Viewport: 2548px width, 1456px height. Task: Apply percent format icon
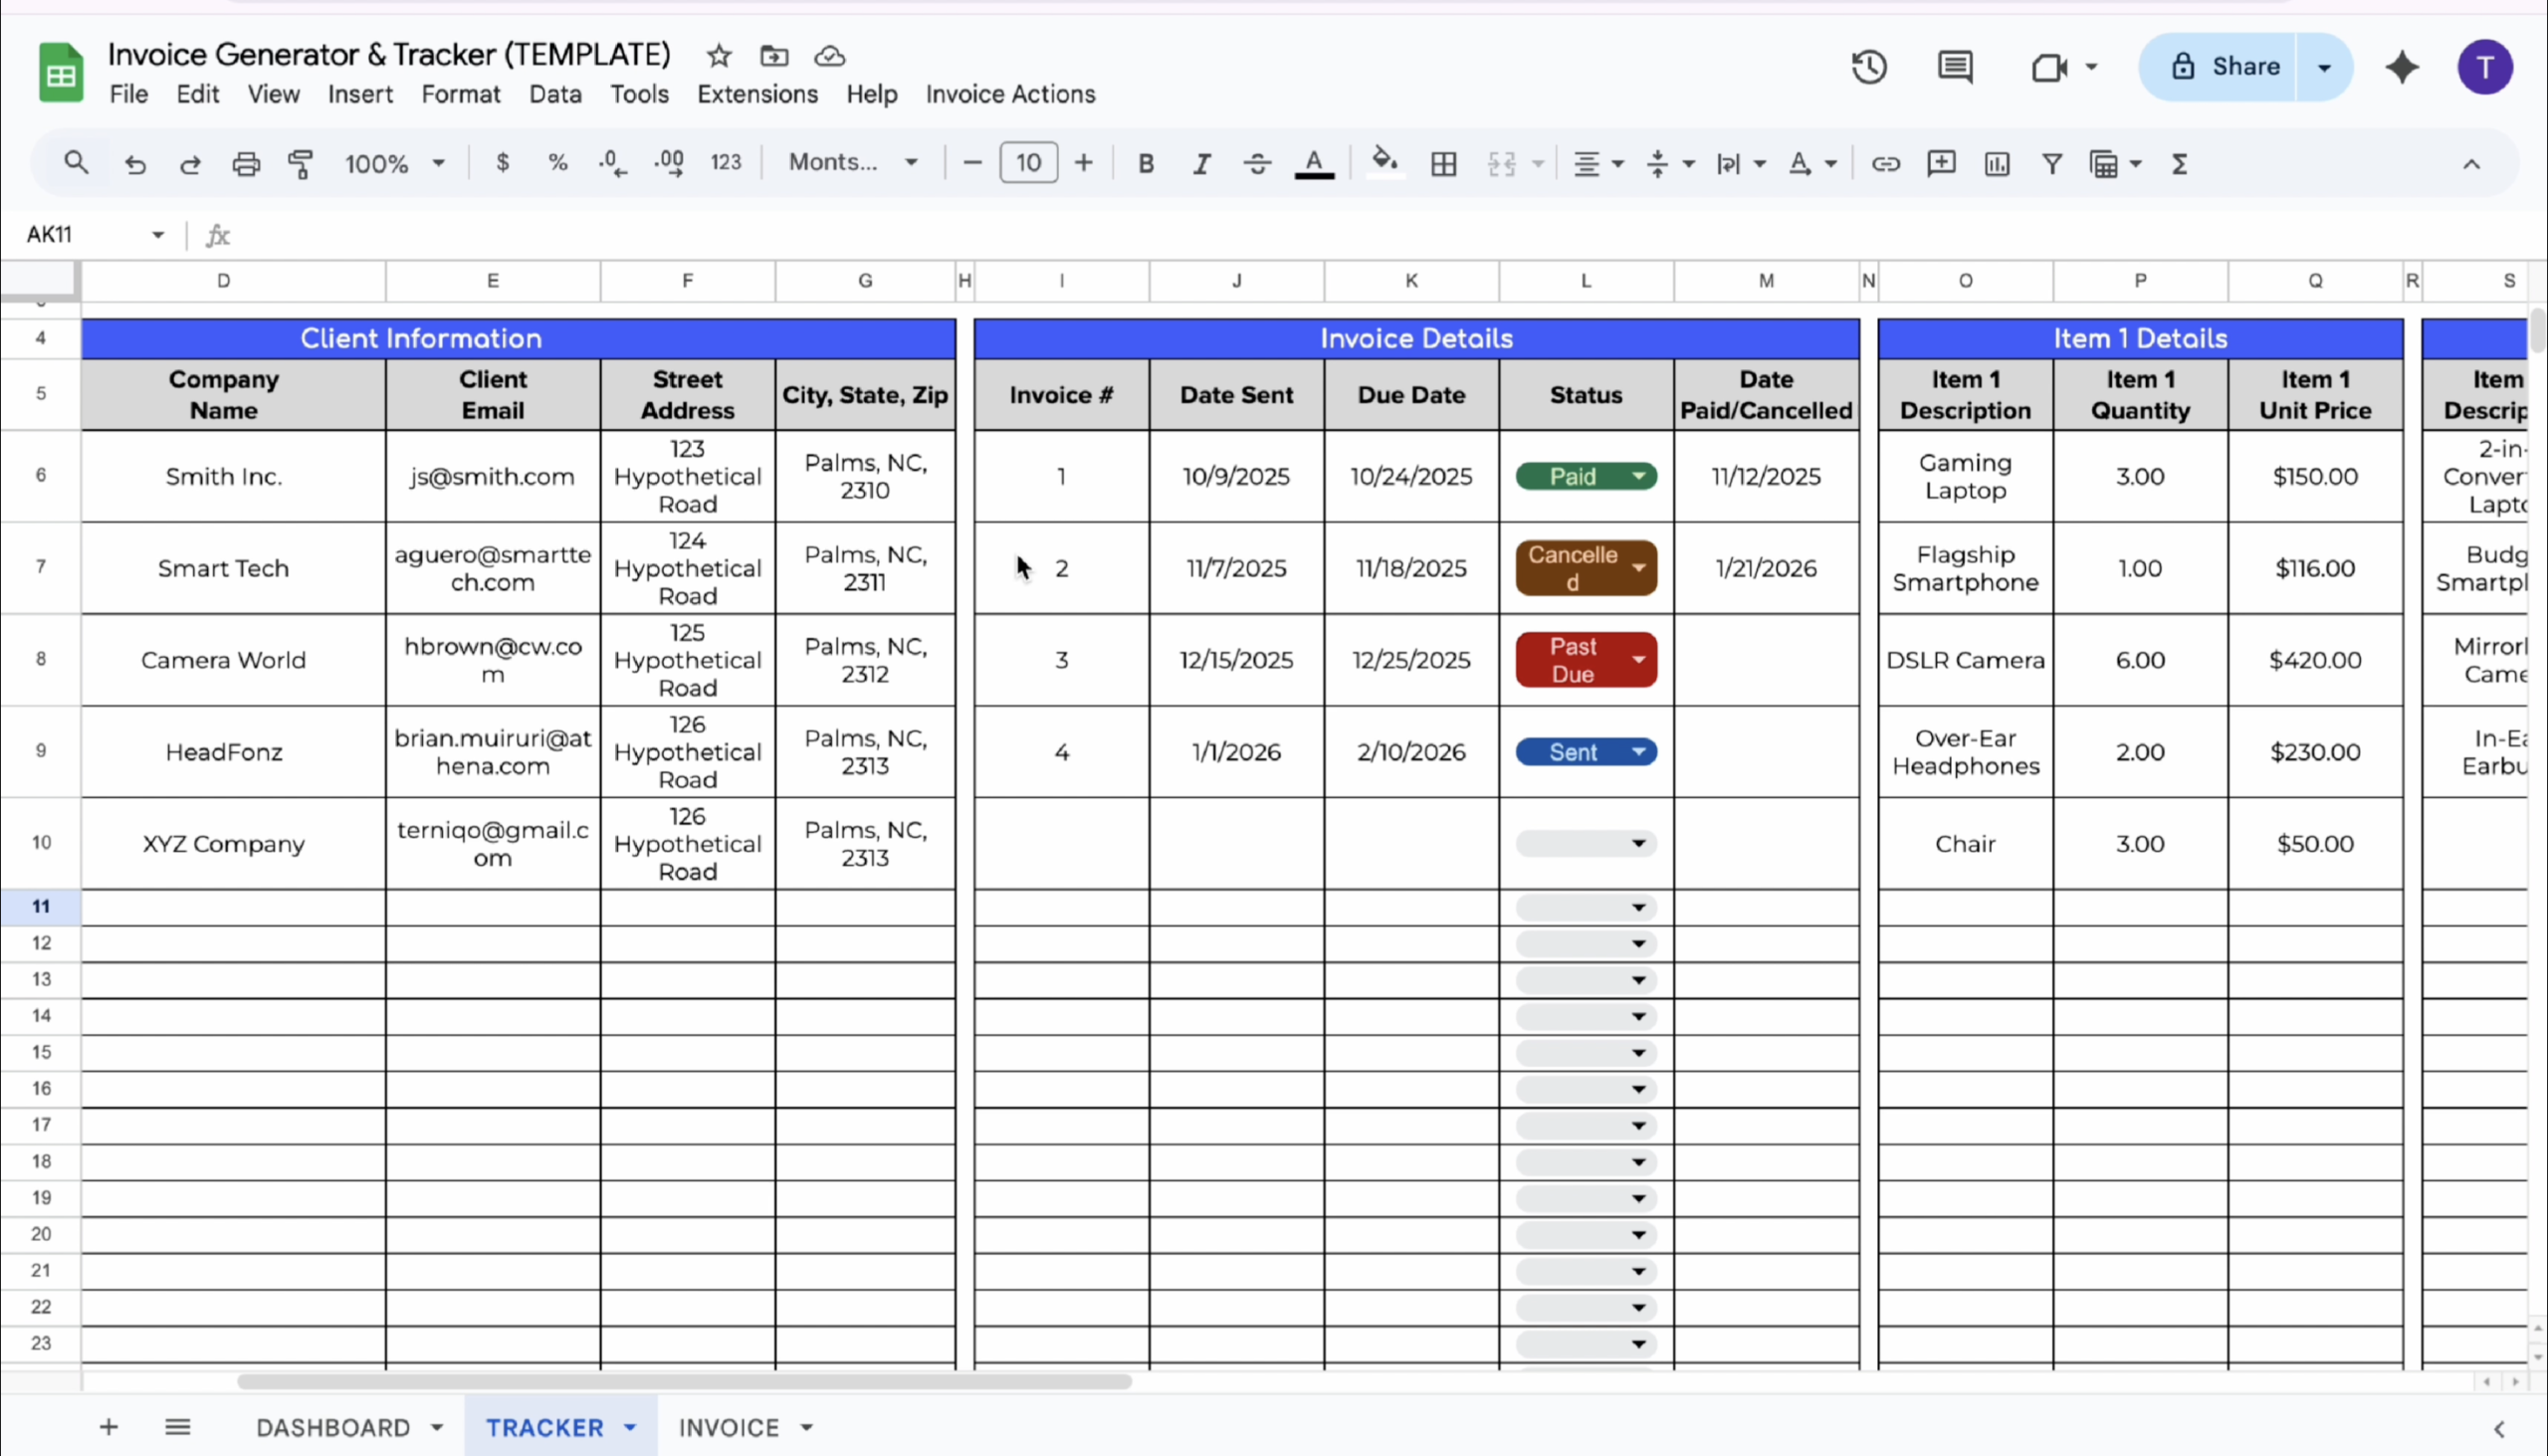tap(557, 163)
